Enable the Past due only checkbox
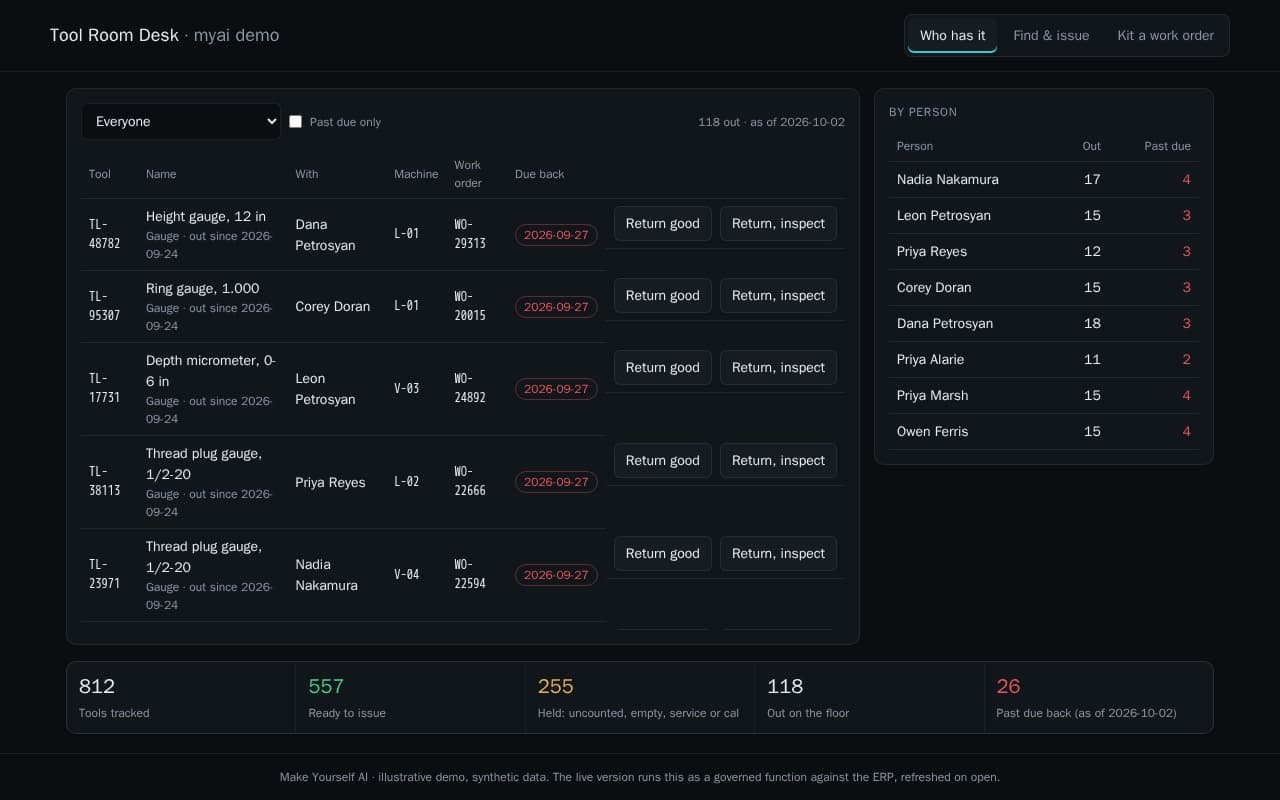Viewport: 1280px width, 800px height. coord(295,122)
